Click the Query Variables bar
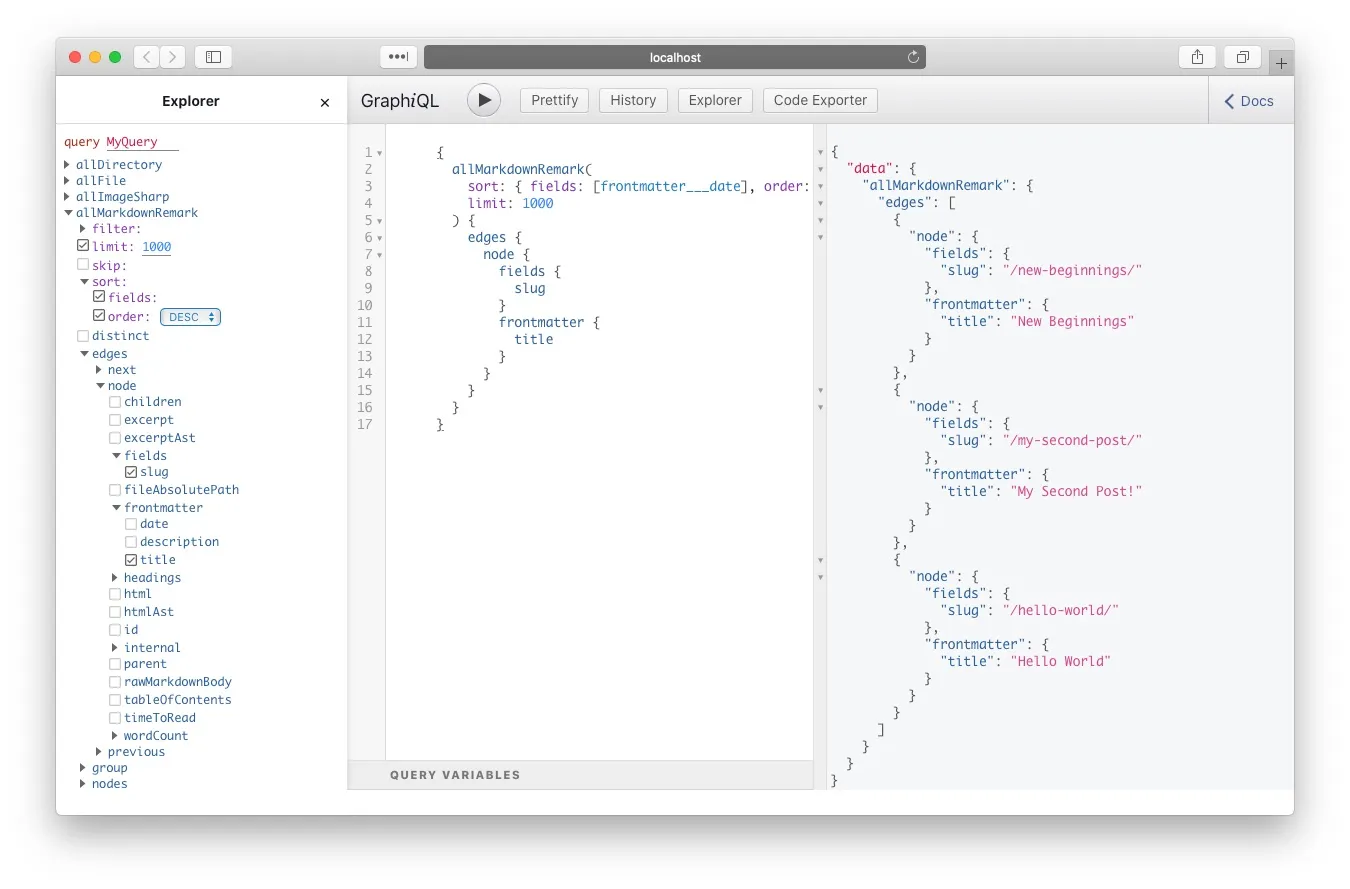Image resolution: width=1350 pixels, height=889 pixels. point(455,775)
